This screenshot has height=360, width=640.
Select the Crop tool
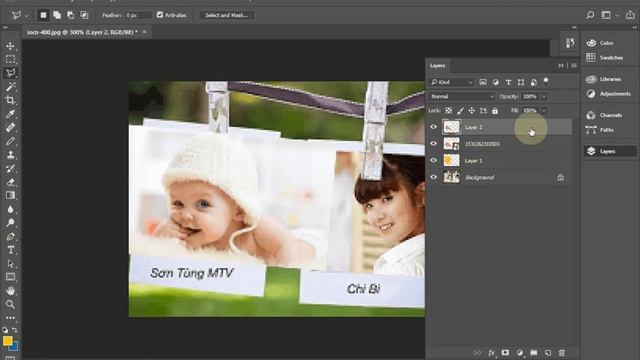[11, 100]
